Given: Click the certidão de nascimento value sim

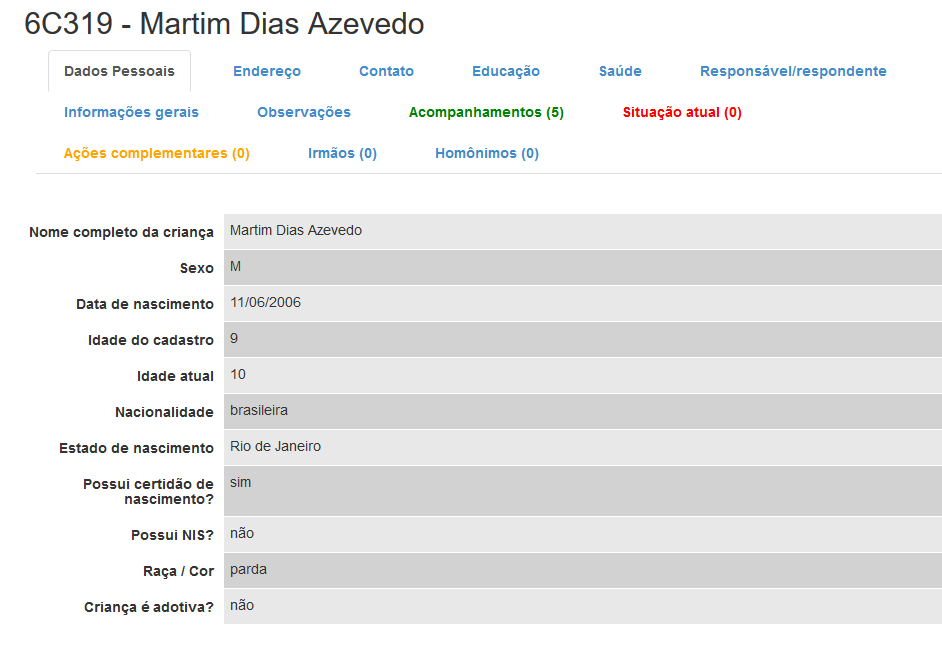Looking at the screenshot, I should coord(240,483).
